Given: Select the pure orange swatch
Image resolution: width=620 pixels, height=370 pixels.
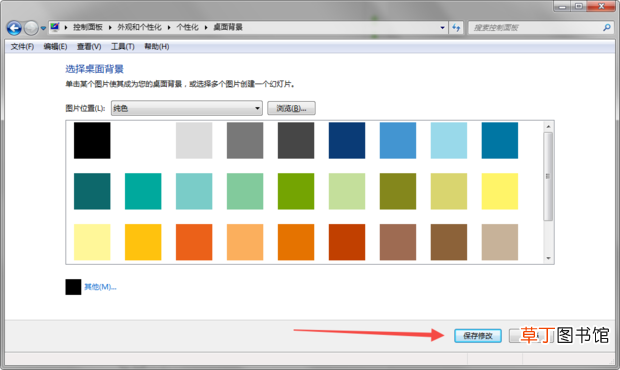Looking at the screenshot, I should (296, 242).
